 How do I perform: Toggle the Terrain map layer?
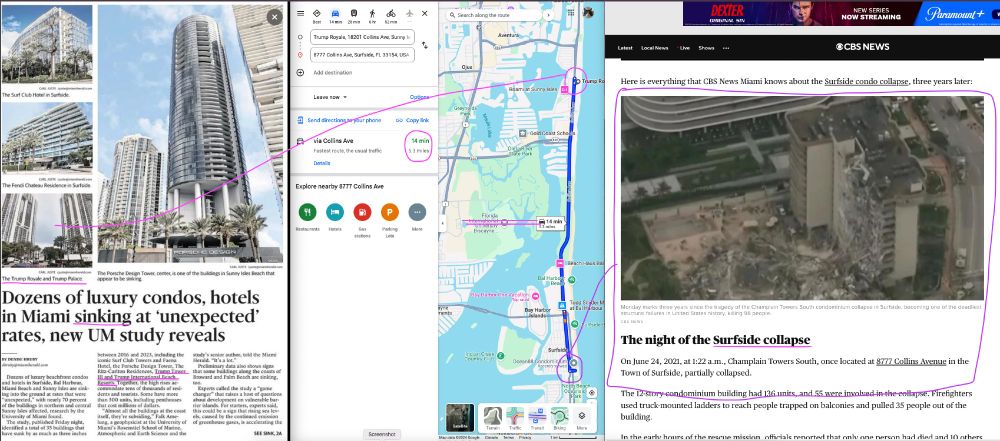[492, 419]
